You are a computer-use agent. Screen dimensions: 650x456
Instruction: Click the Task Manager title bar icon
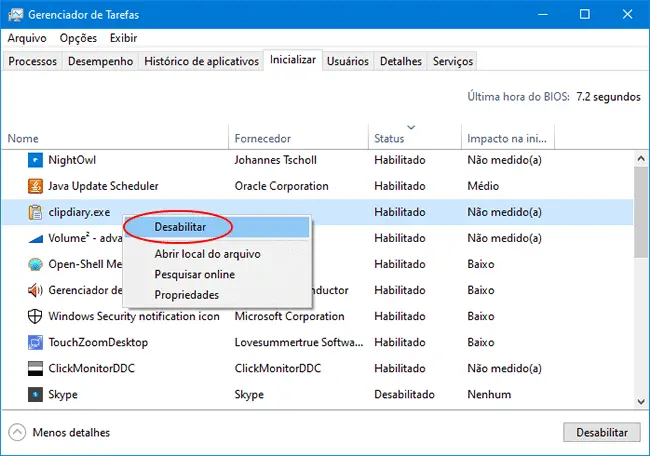(x=16, y=15)
